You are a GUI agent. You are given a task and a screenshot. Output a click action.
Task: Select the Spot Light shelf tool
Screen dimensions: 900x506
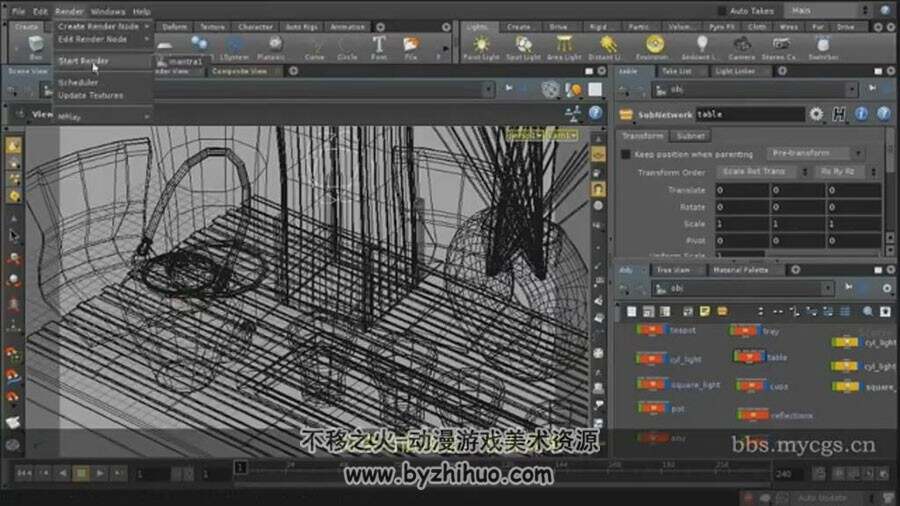click(x=523, y=47)
